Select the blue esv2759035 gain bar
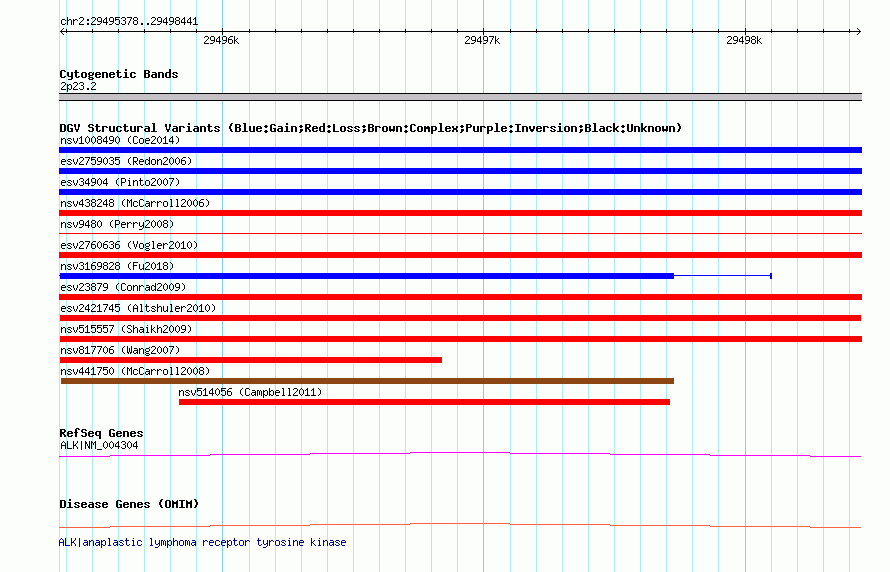The image size is (890, 572). 460,171
